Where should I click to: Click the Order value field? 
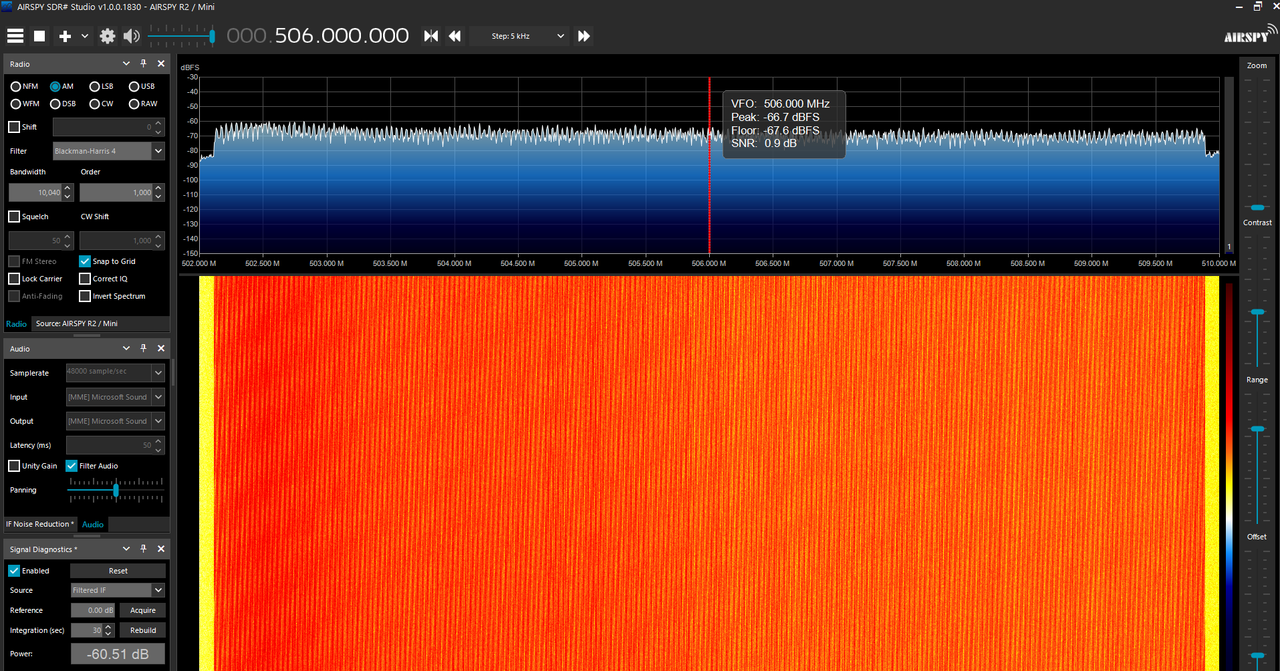click(116, 192)
